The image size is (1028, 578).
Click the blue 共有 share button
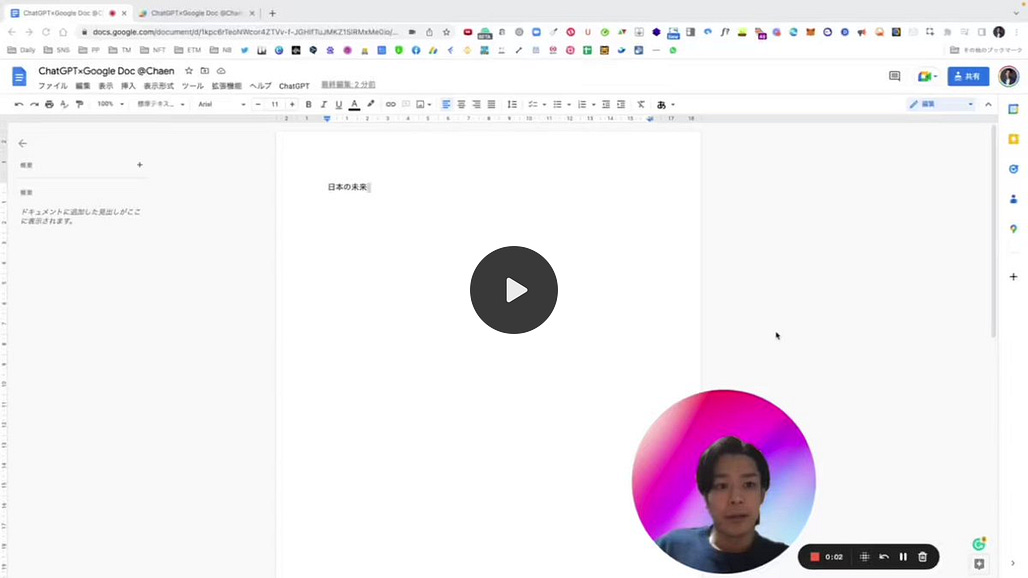(968, 76)
